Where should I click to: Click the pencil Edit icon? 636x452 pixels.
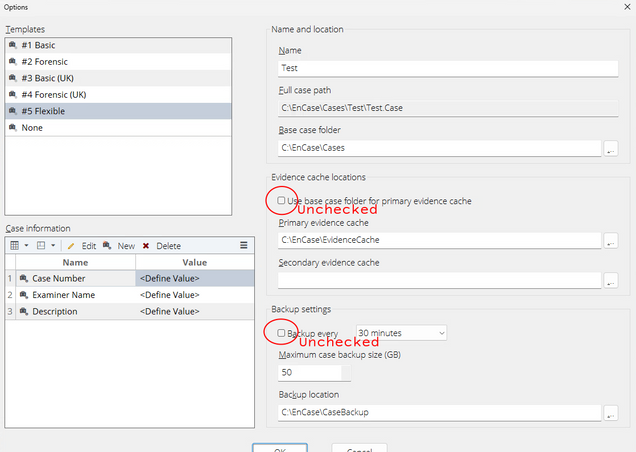click(x=71, y=246)
